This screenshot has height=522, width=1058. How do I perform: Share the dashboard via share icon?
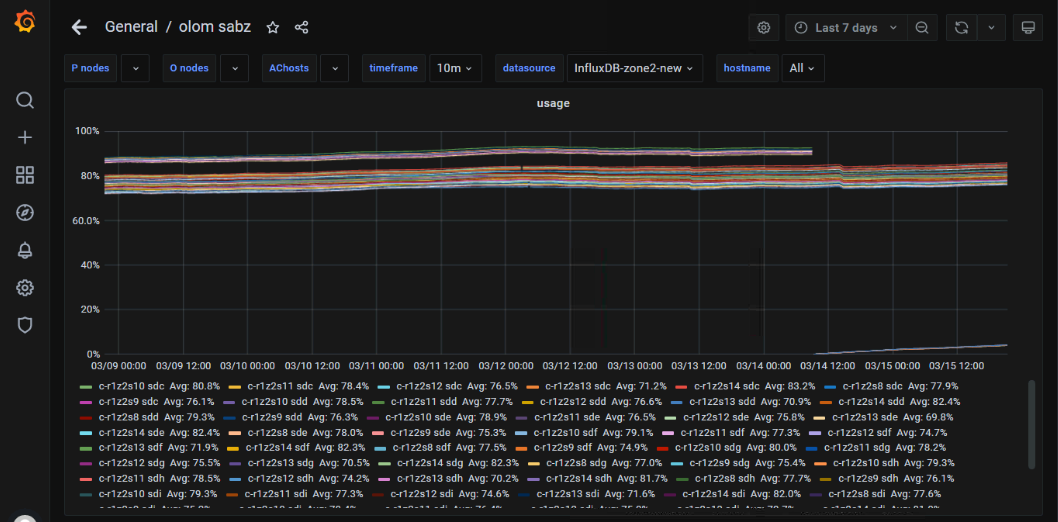(302, 28)
